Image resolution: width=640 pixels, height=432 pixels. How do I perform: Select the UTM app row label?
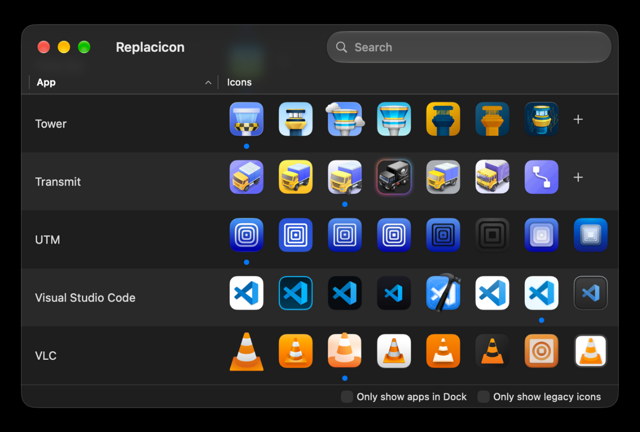click(47, 240)
